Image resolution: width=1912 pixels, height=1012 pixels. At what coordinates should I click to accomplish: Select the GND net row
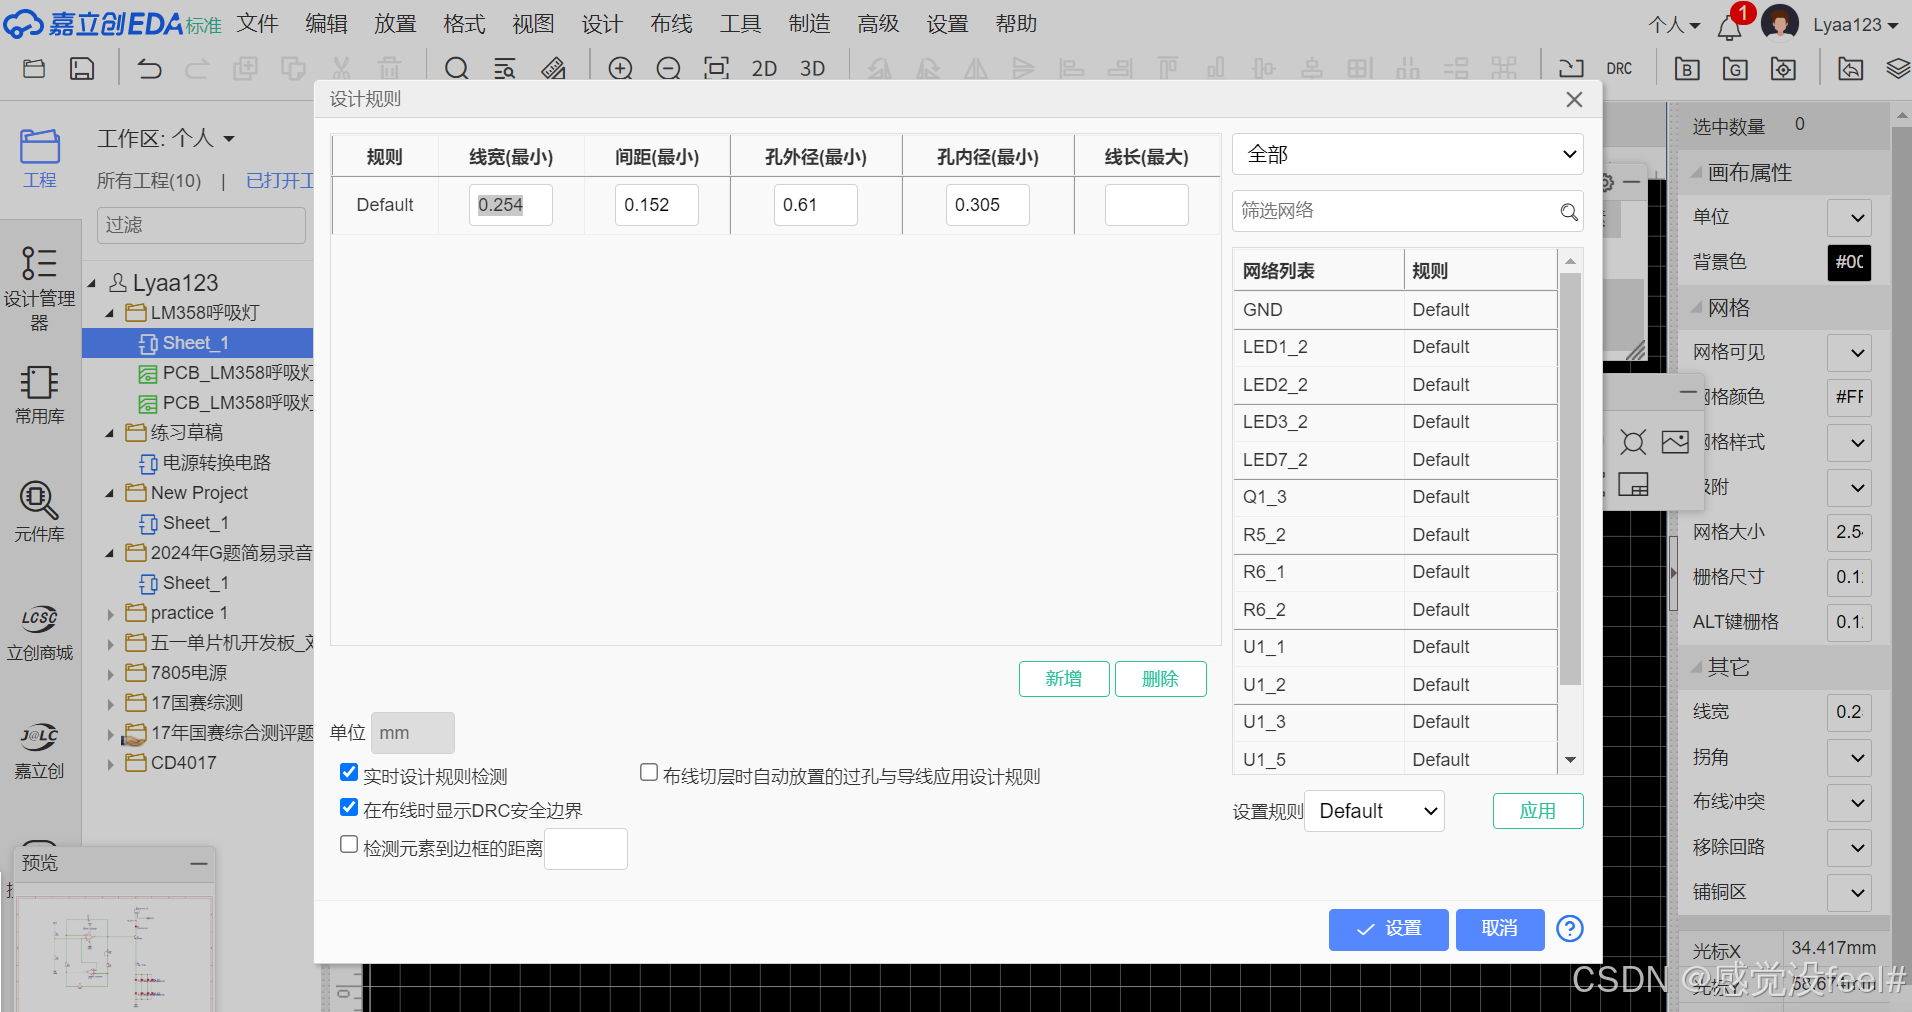coord(1394,310)
